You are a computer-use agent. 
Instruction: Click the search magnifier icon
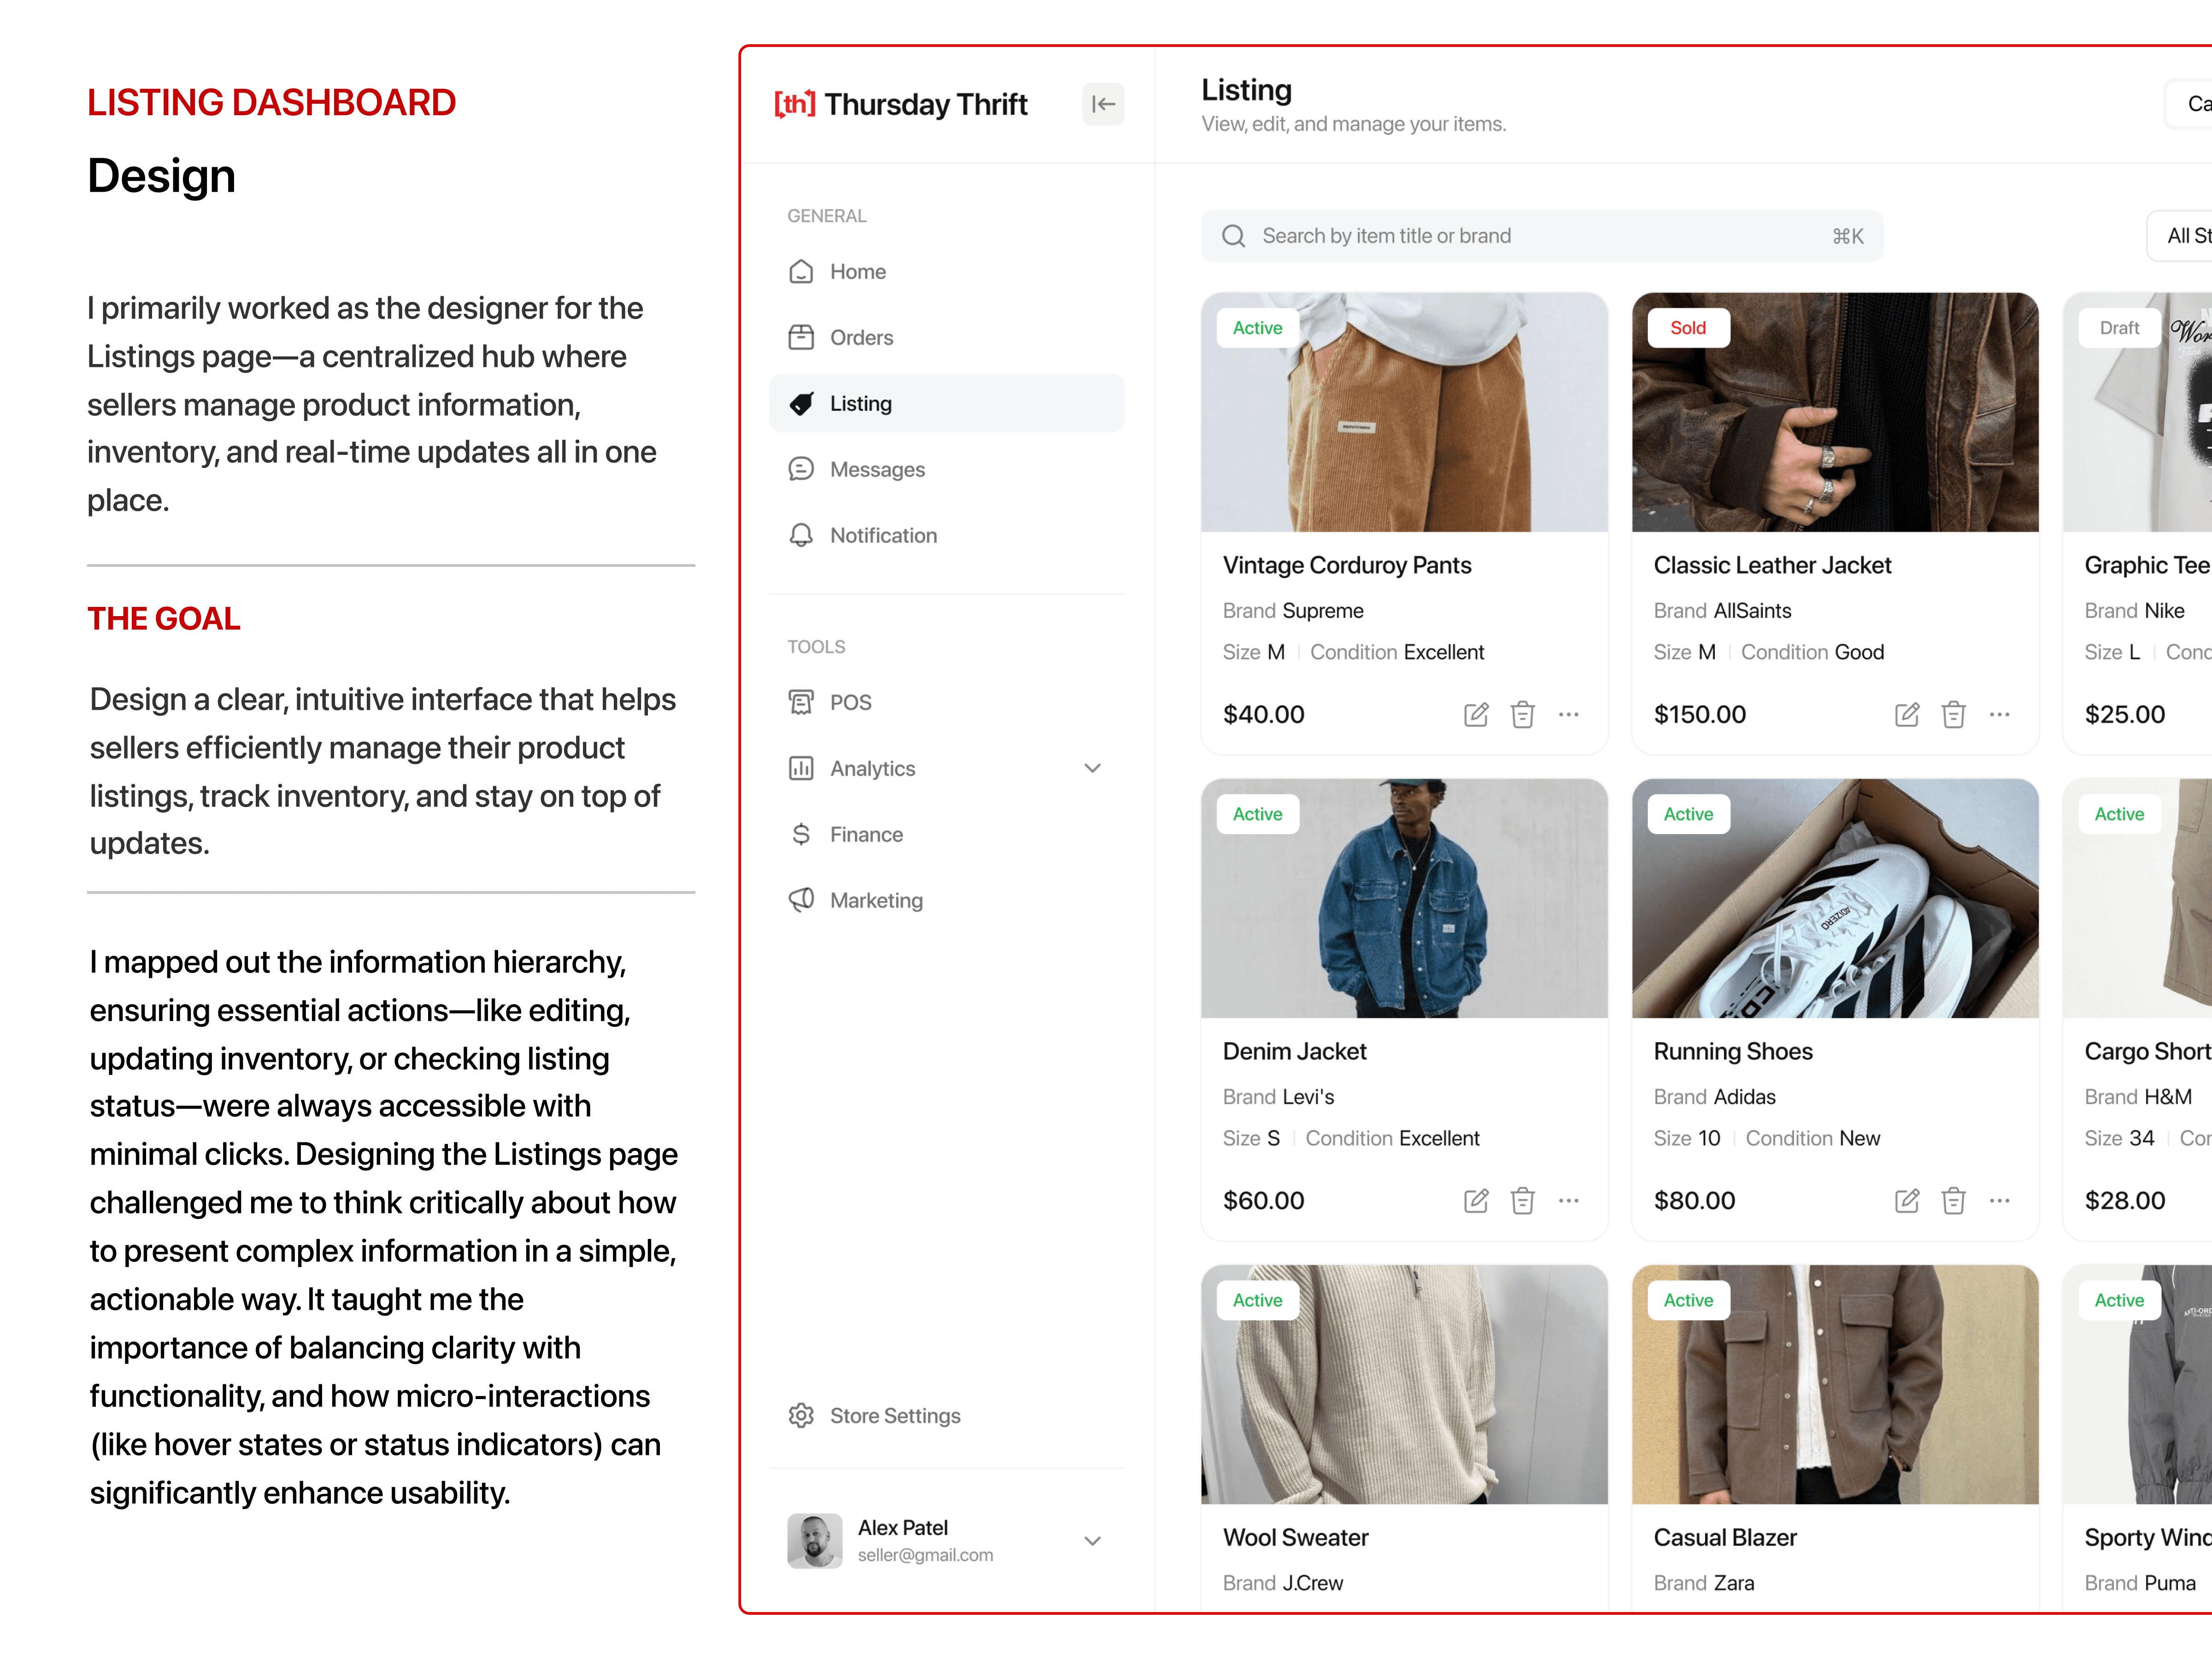pos(1233,236)
